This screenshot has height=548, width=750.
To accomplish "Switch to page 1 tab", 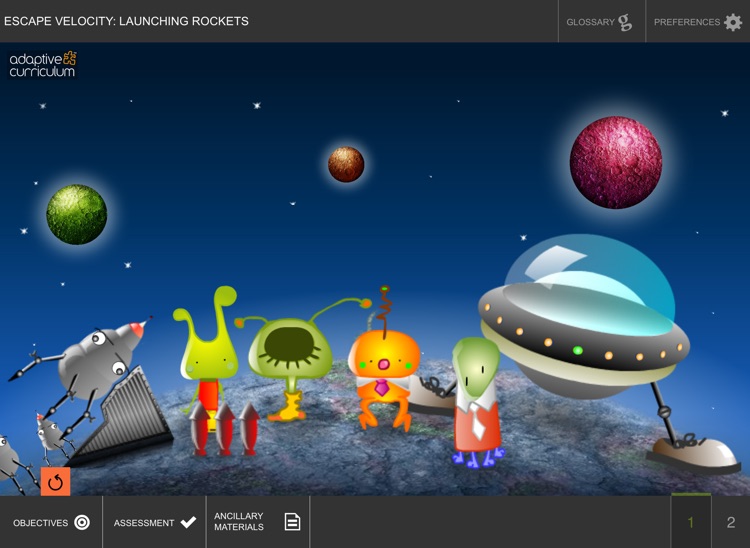I will pyautogui.click(x=691, y=522).
